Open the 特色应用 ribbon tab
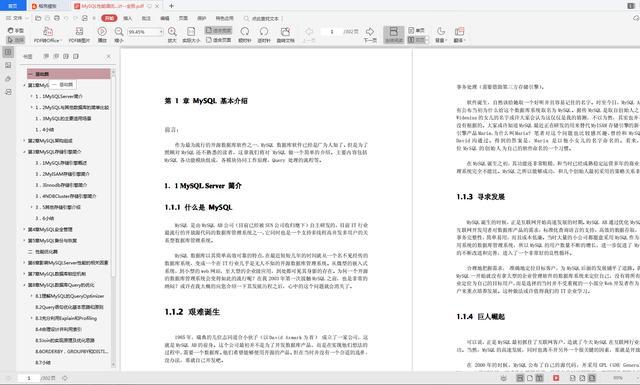640x385 pixels. (x=224, y=18)
